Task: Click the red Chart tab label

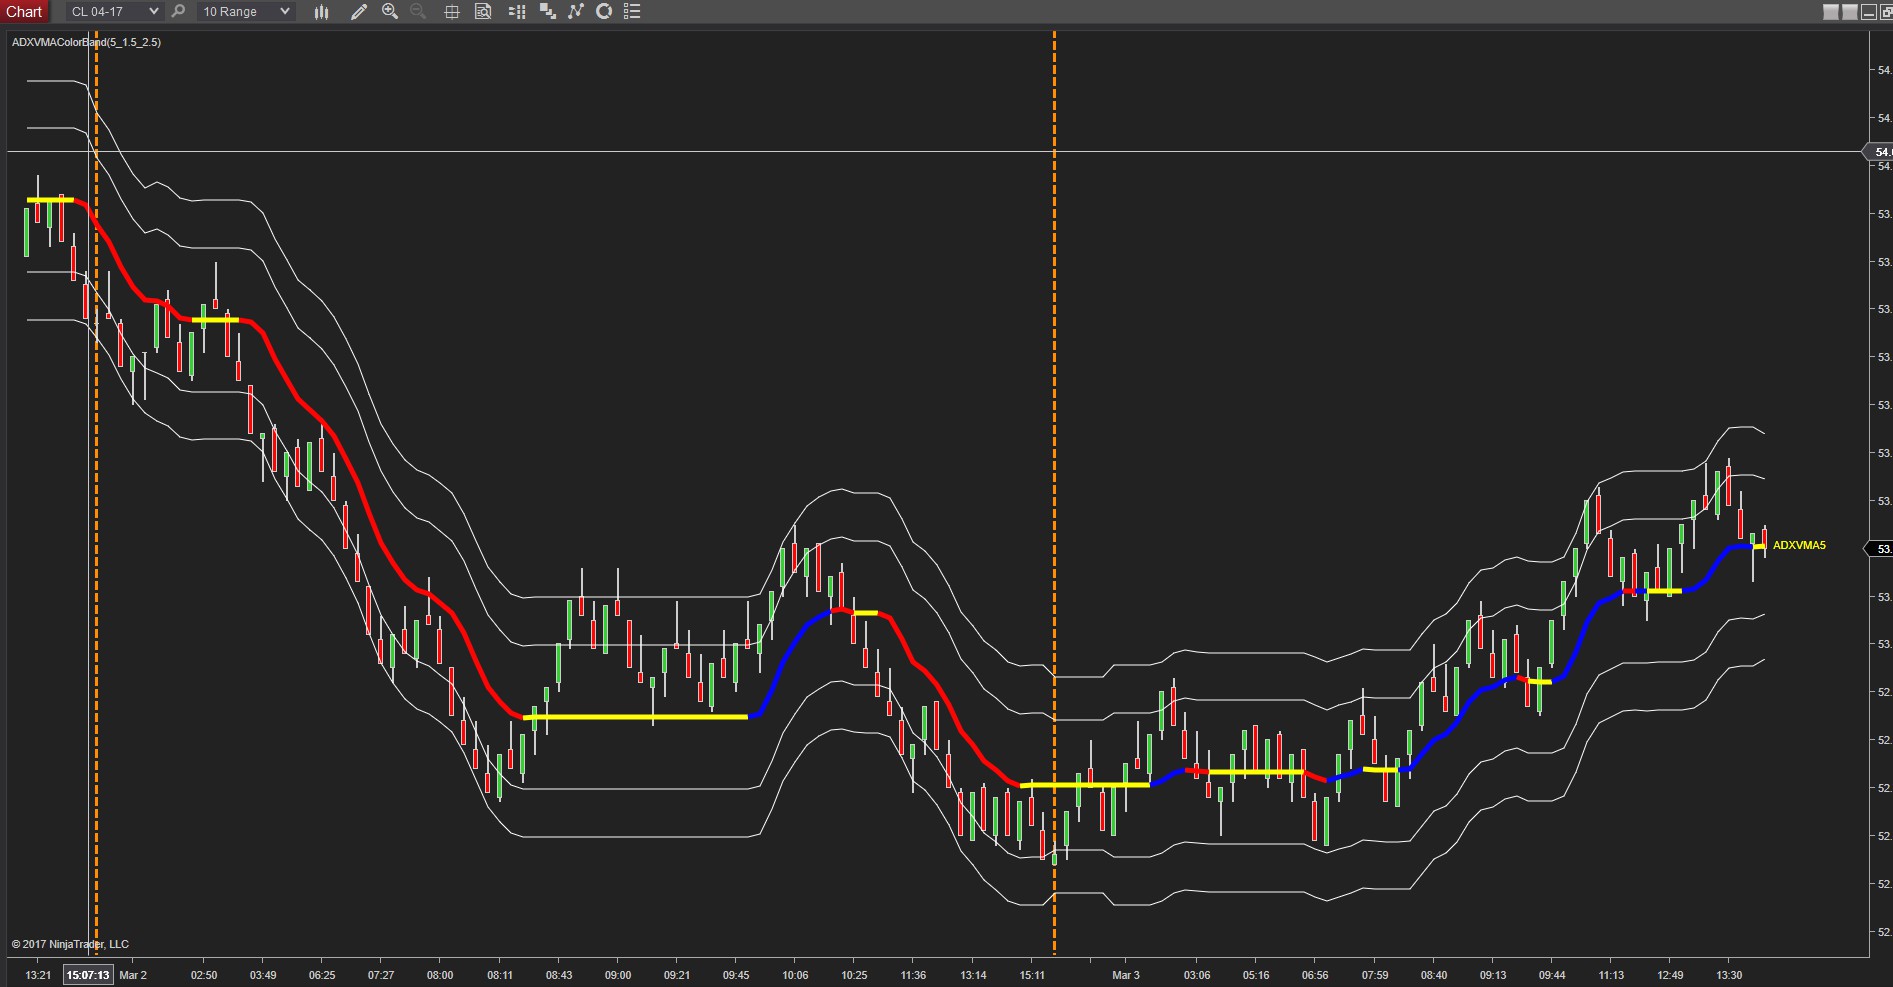Action: pos(25,12)
